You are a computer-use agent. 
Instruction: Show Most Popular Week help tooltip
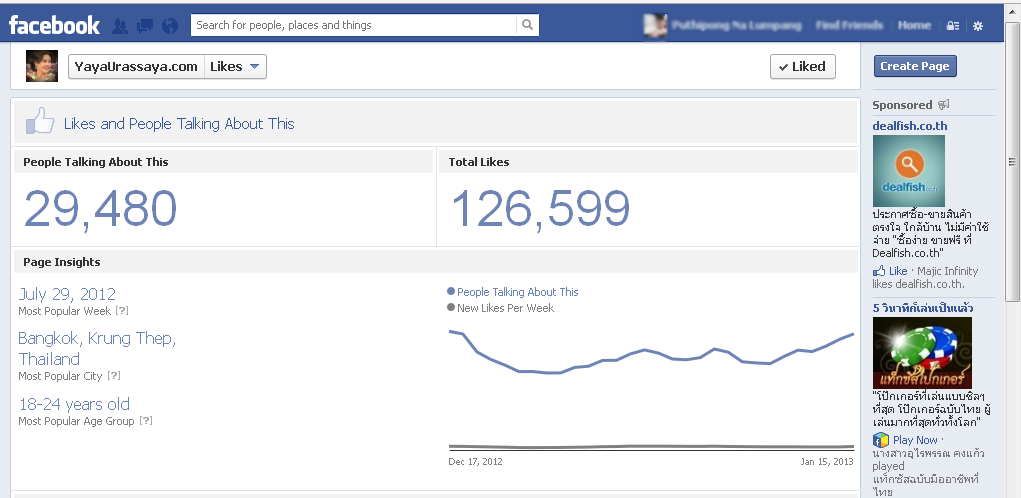click(121, 312)
